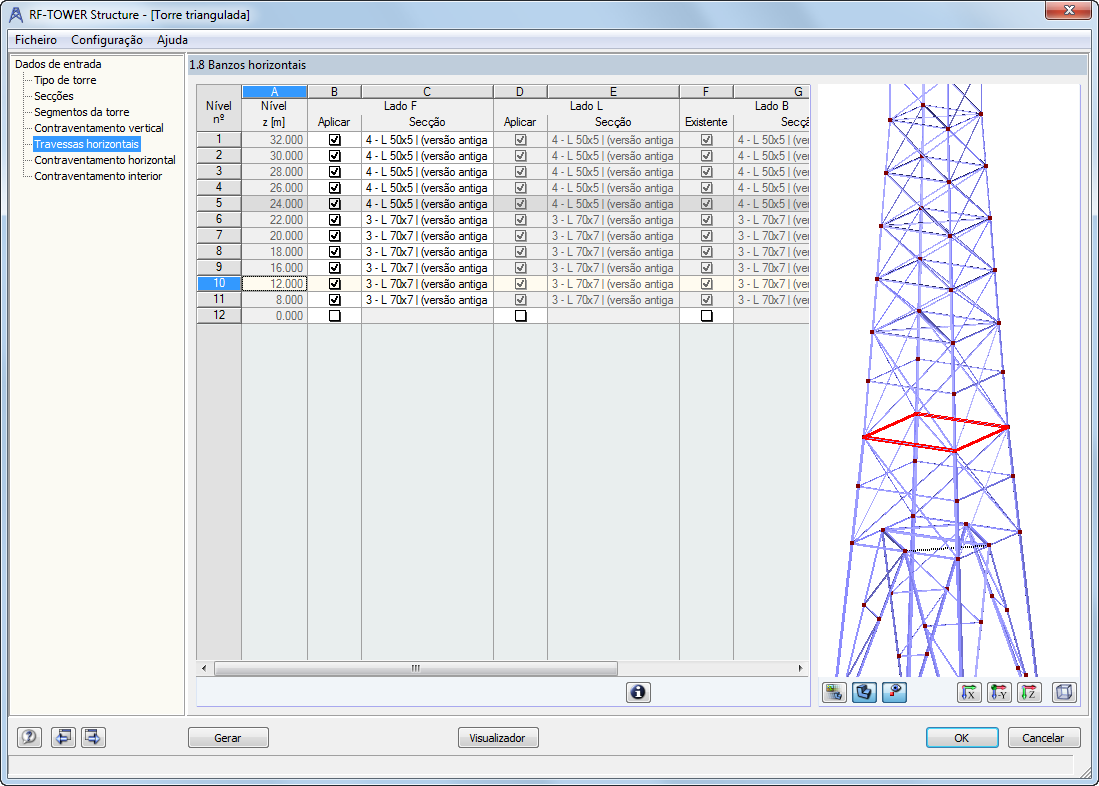This screenshot has width=1099, height=786.
Task: Toggle Existente checkbox in row 7
Action: (x=706, y=236)
